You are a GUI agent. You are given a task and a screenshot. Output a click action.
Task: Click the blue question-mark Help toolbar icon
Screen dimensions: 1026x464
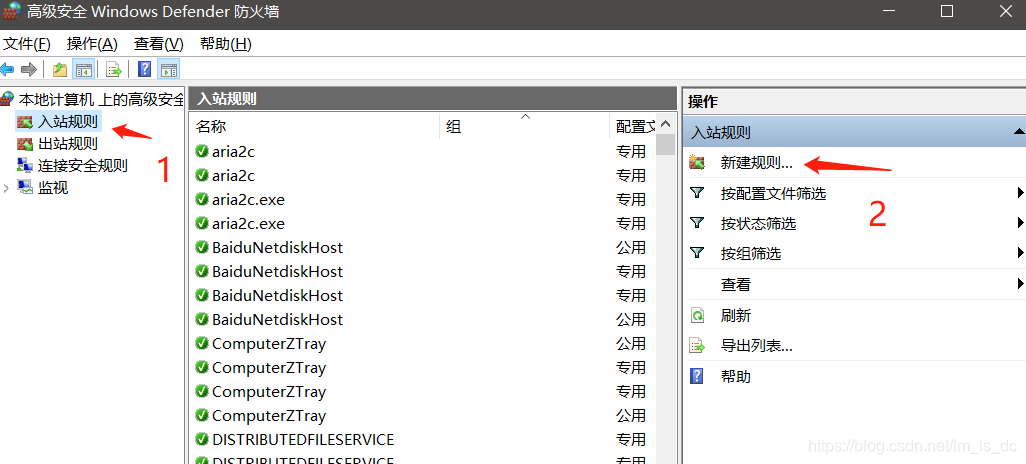145,69
